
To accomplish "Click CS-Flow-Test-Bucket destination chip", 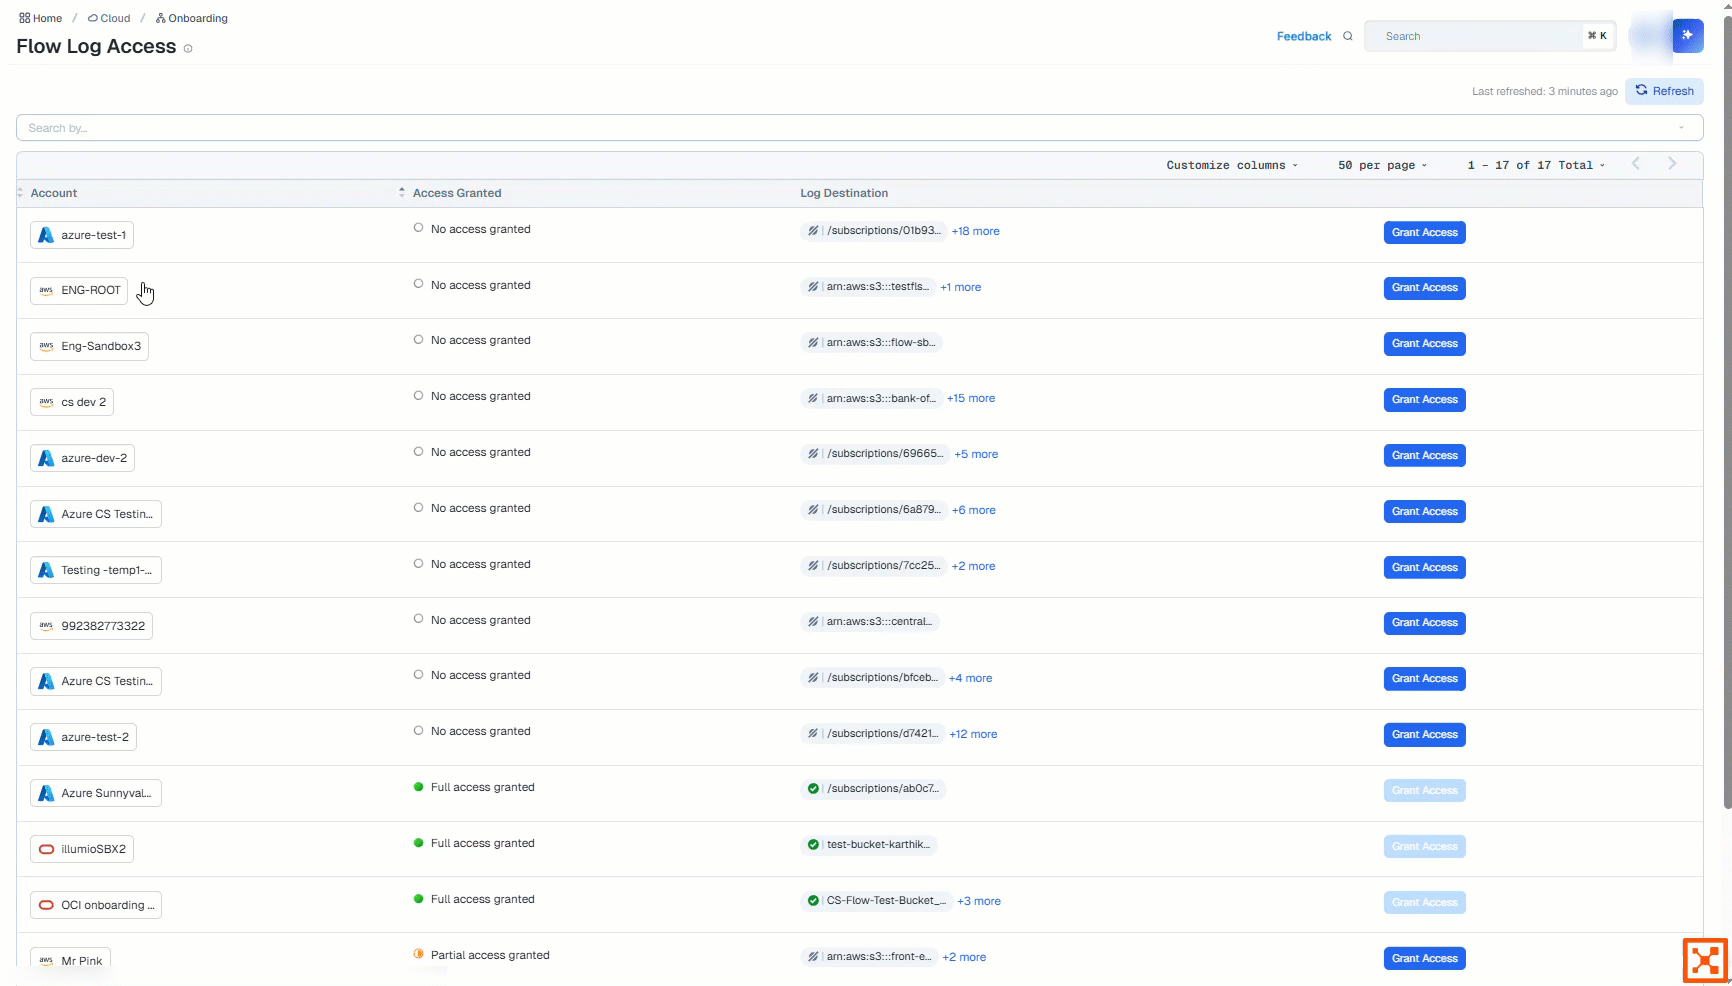I will coord(875,901).
